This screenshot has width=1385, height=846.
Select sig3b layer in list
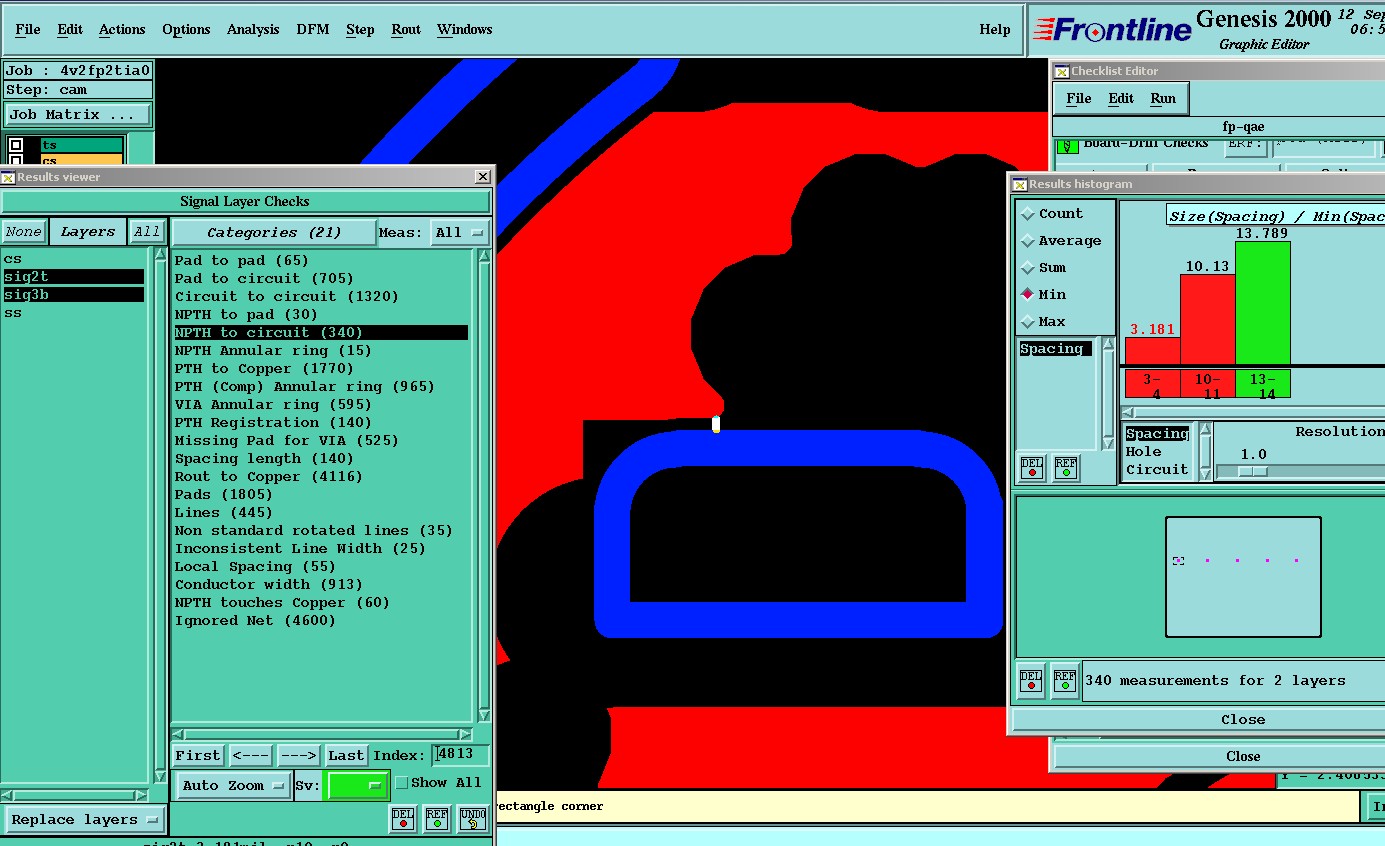[x=73, y=295]
